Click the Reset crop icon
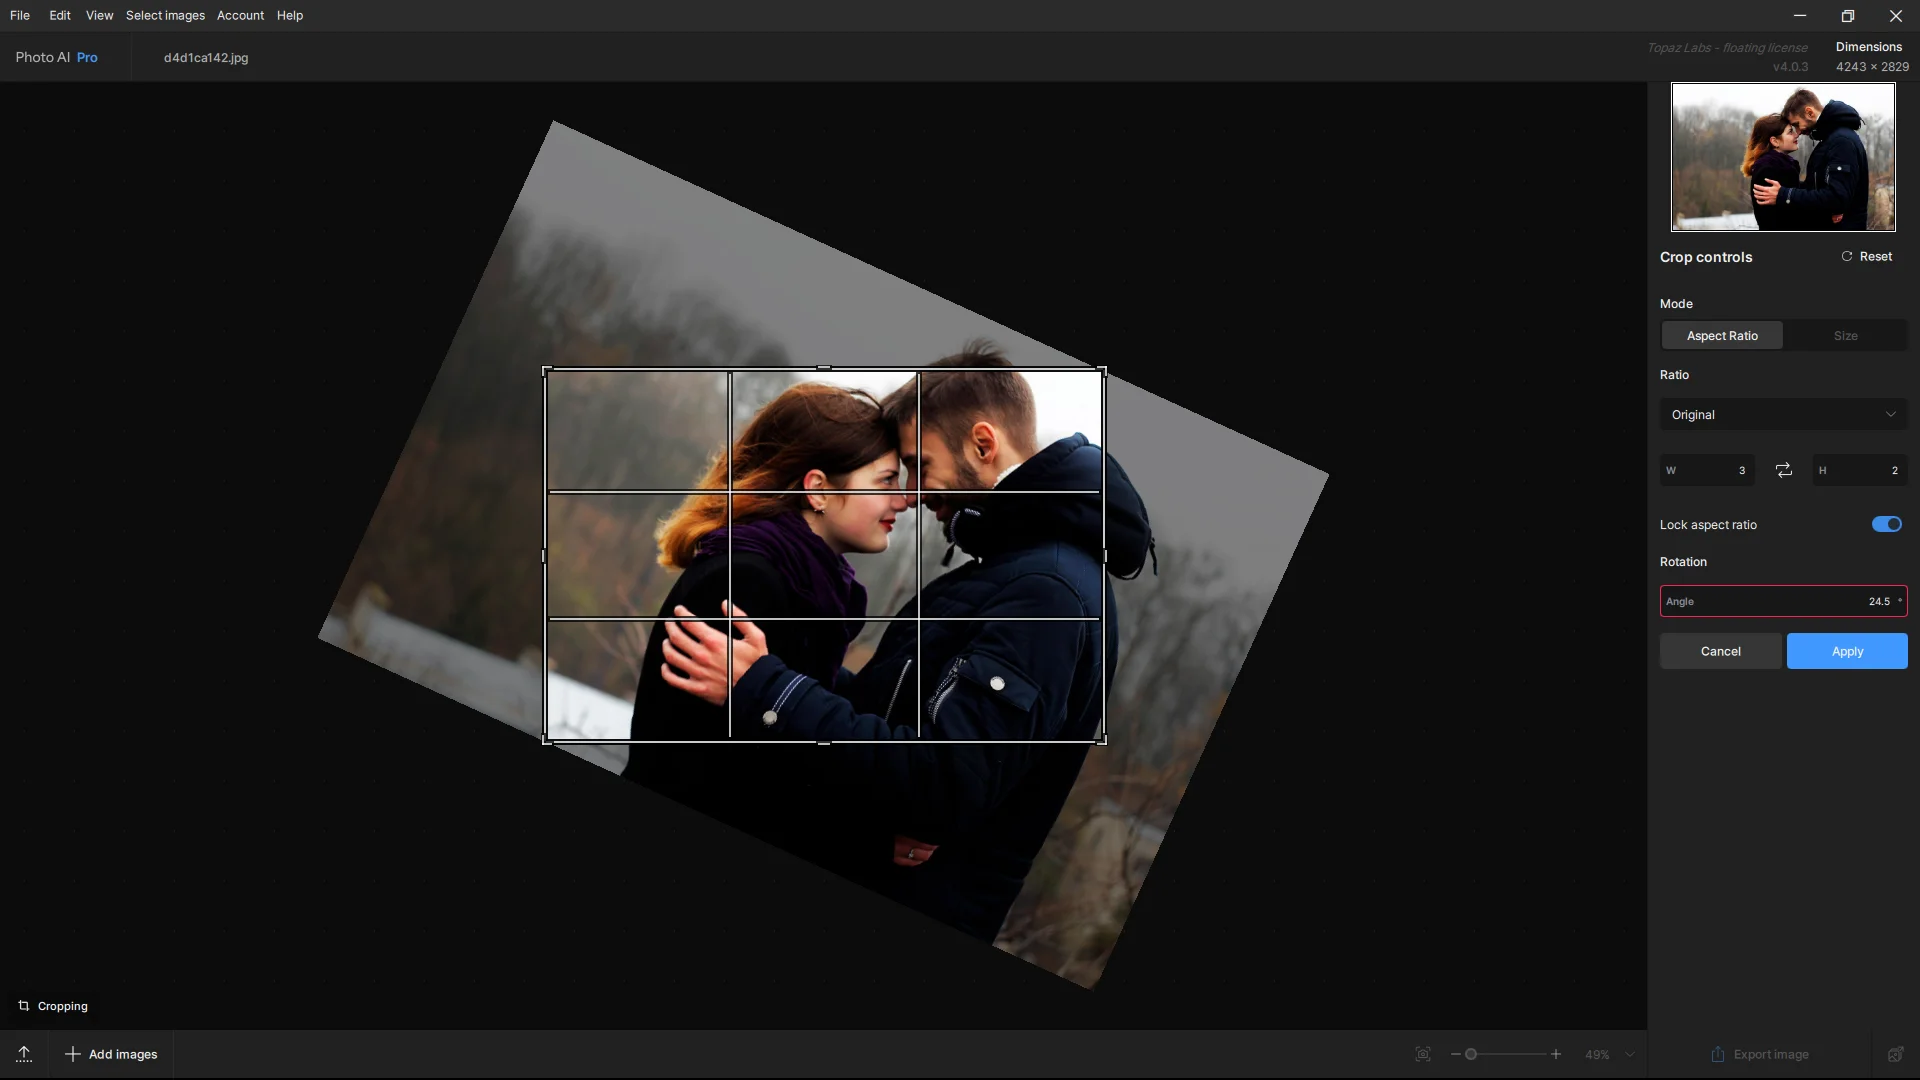The height and width of the screenshot is (1080, 1920). (x=1847, y=256)
